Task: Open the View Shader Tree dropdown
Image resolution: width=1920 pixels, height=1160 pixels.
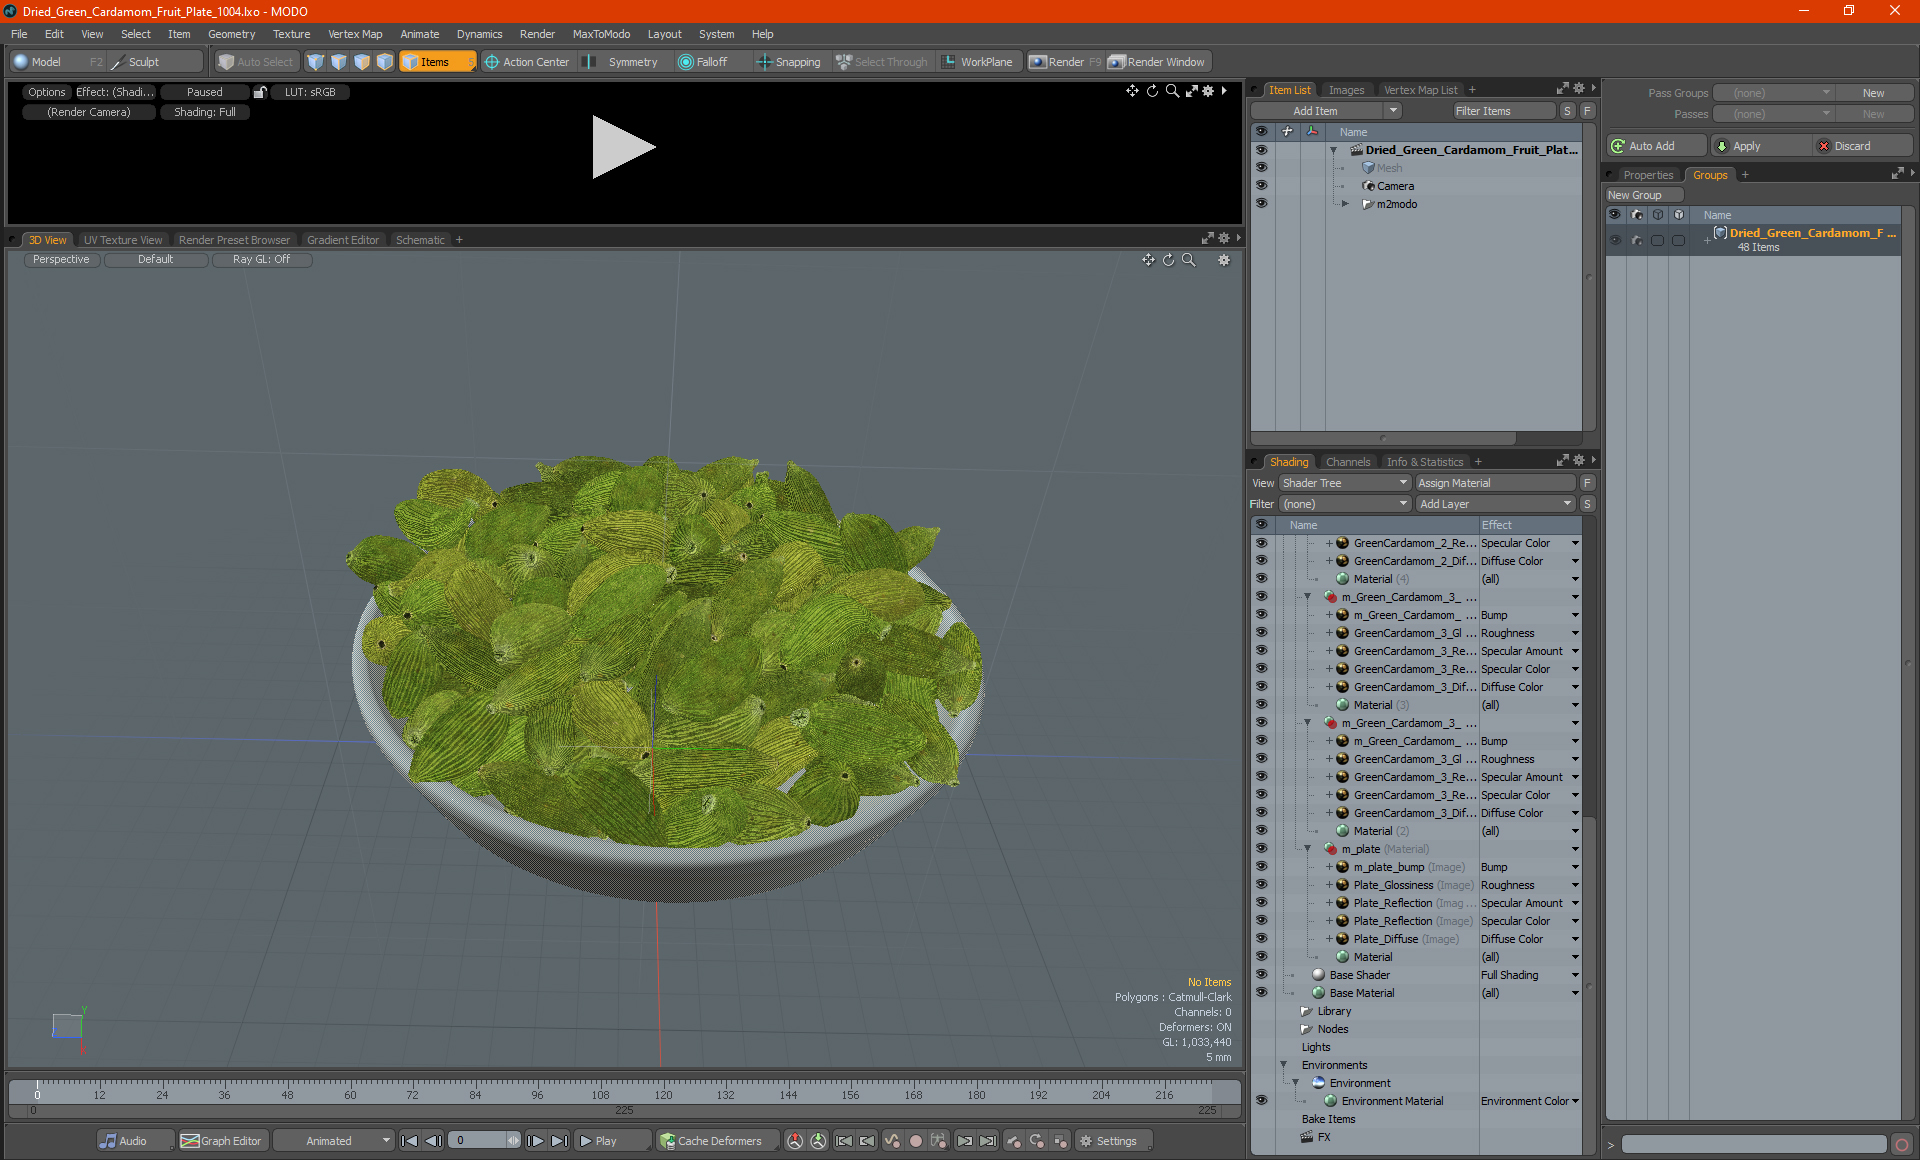Action: 1345,483
